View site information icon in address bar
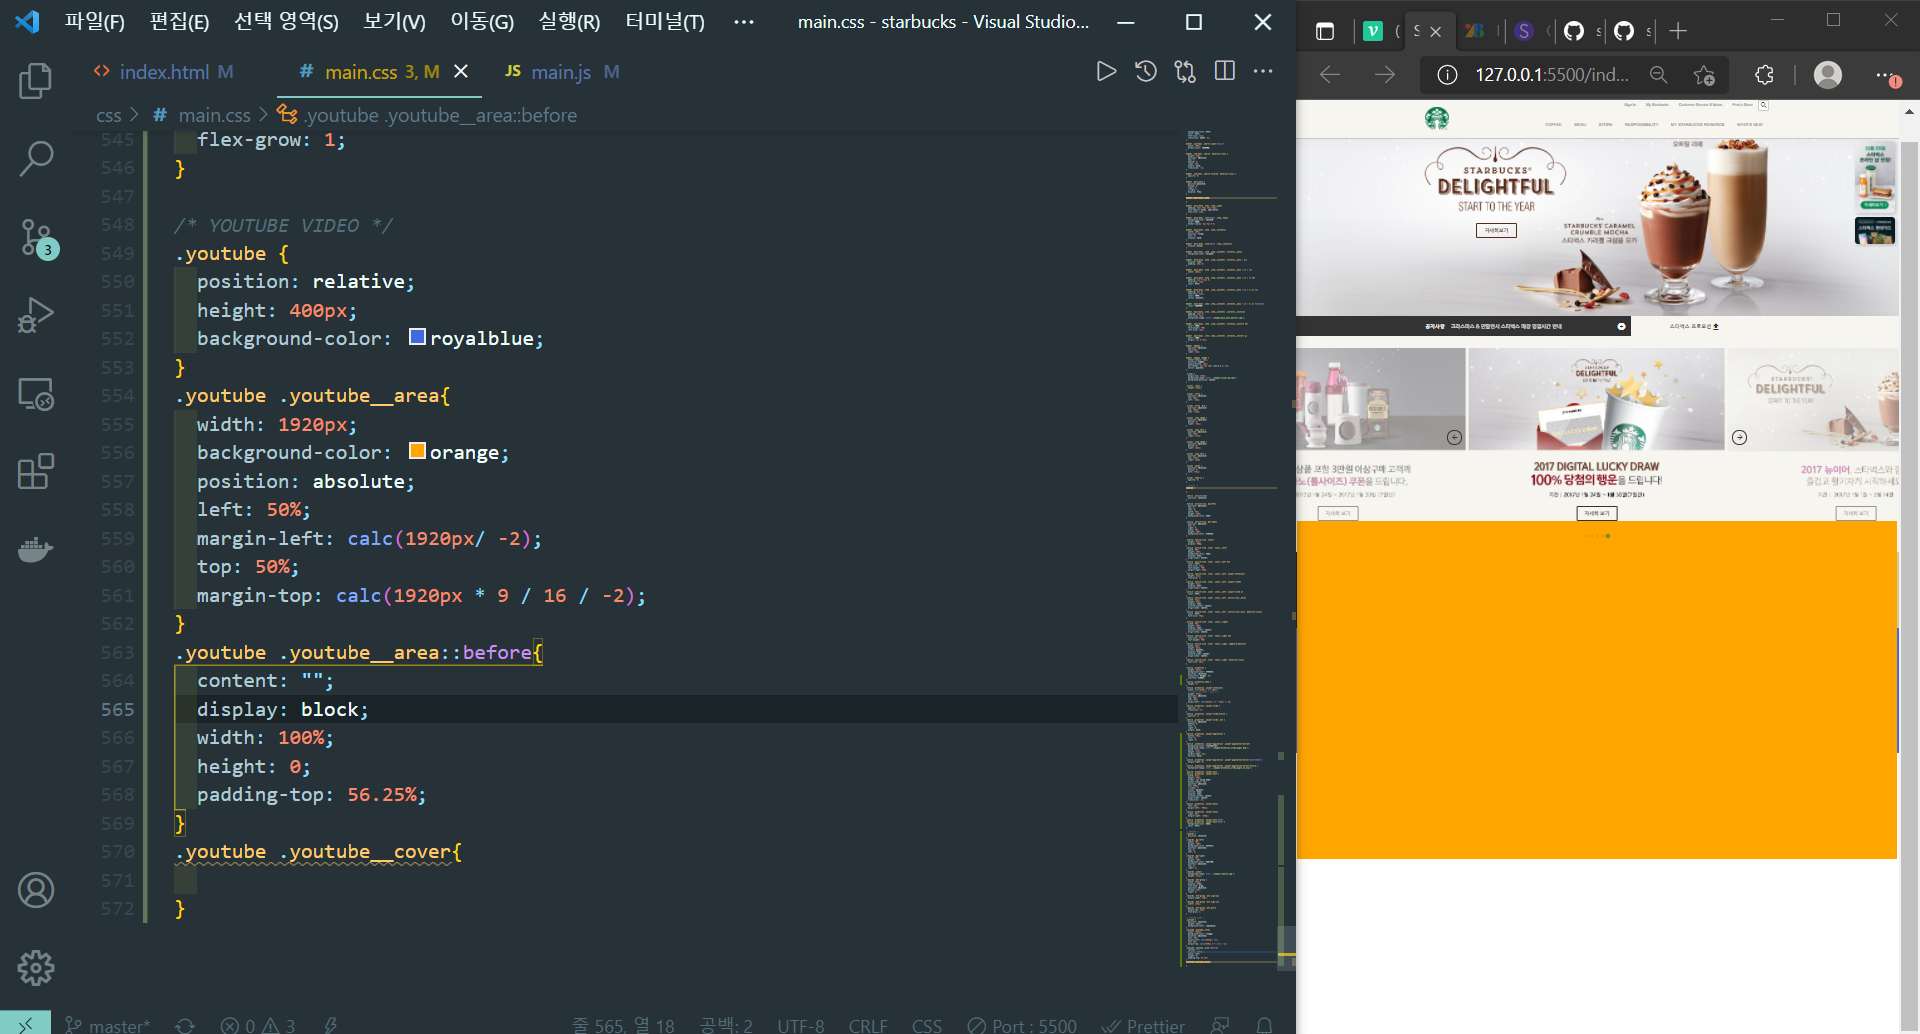This screenshot has width=1920, height=1034. [x=1447, y=75]
